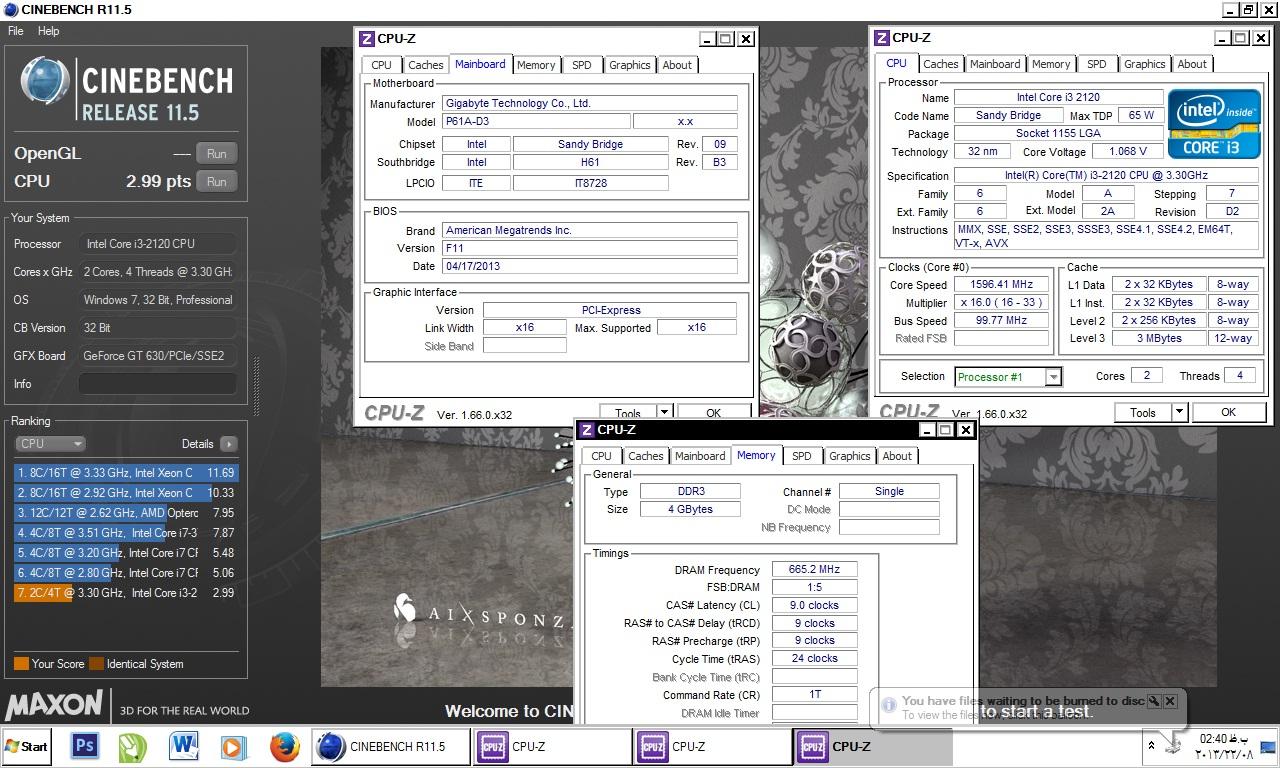Click the info icon in notification balloon
The image size is (1280, 768).
tap(888, 705)
